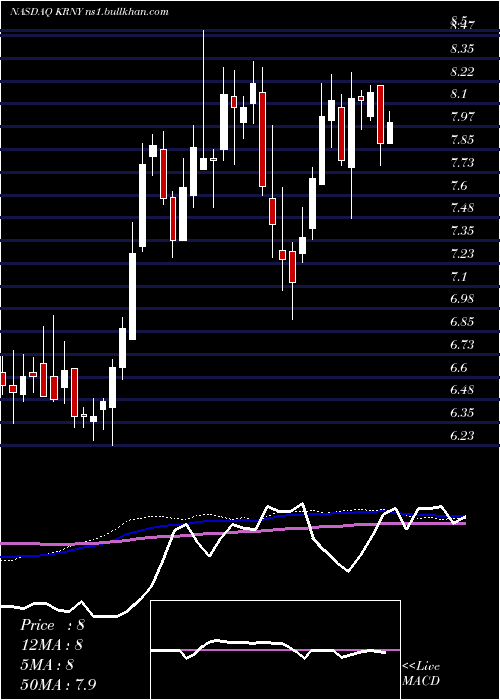Click the 6.35 price axis label
500x700 pixels.
coord(462,413)
